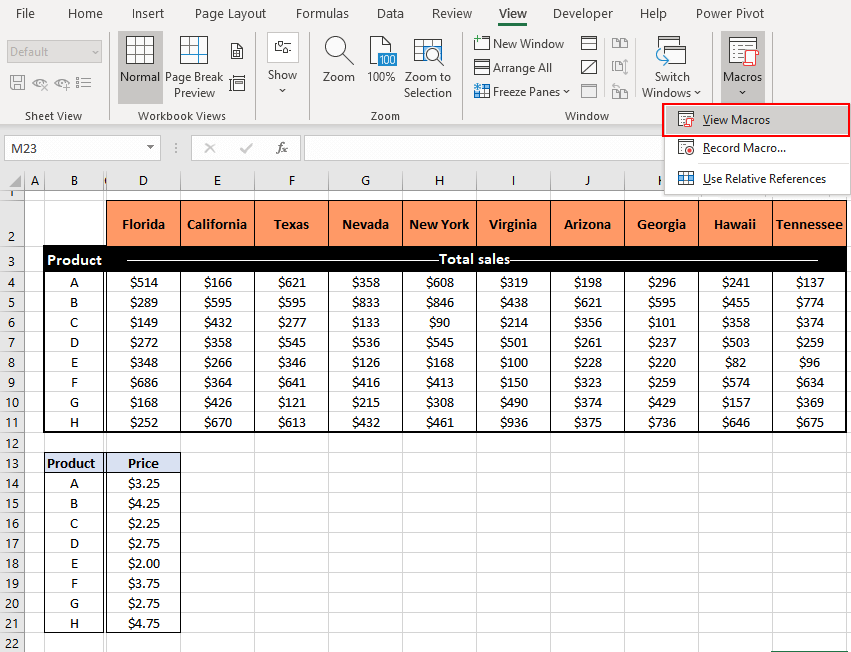The image size is (851, 652).
Task: Select Normal workbook view
Action: 140,66
